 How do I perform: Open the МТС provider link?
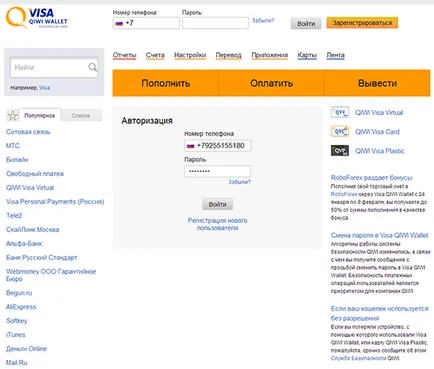[x=13, y=146]
